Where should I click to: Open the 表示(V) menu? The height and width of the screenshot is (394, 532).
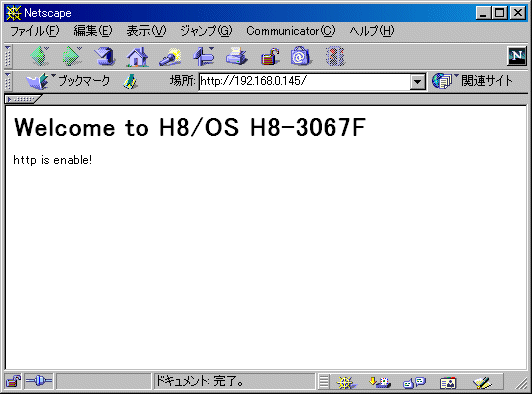pos(146,31)
